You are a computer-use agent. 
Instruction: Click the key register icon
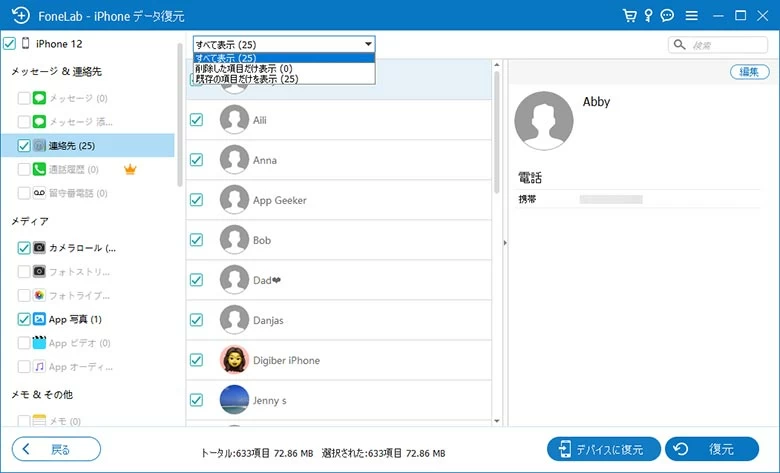click(x=648, y=15)
